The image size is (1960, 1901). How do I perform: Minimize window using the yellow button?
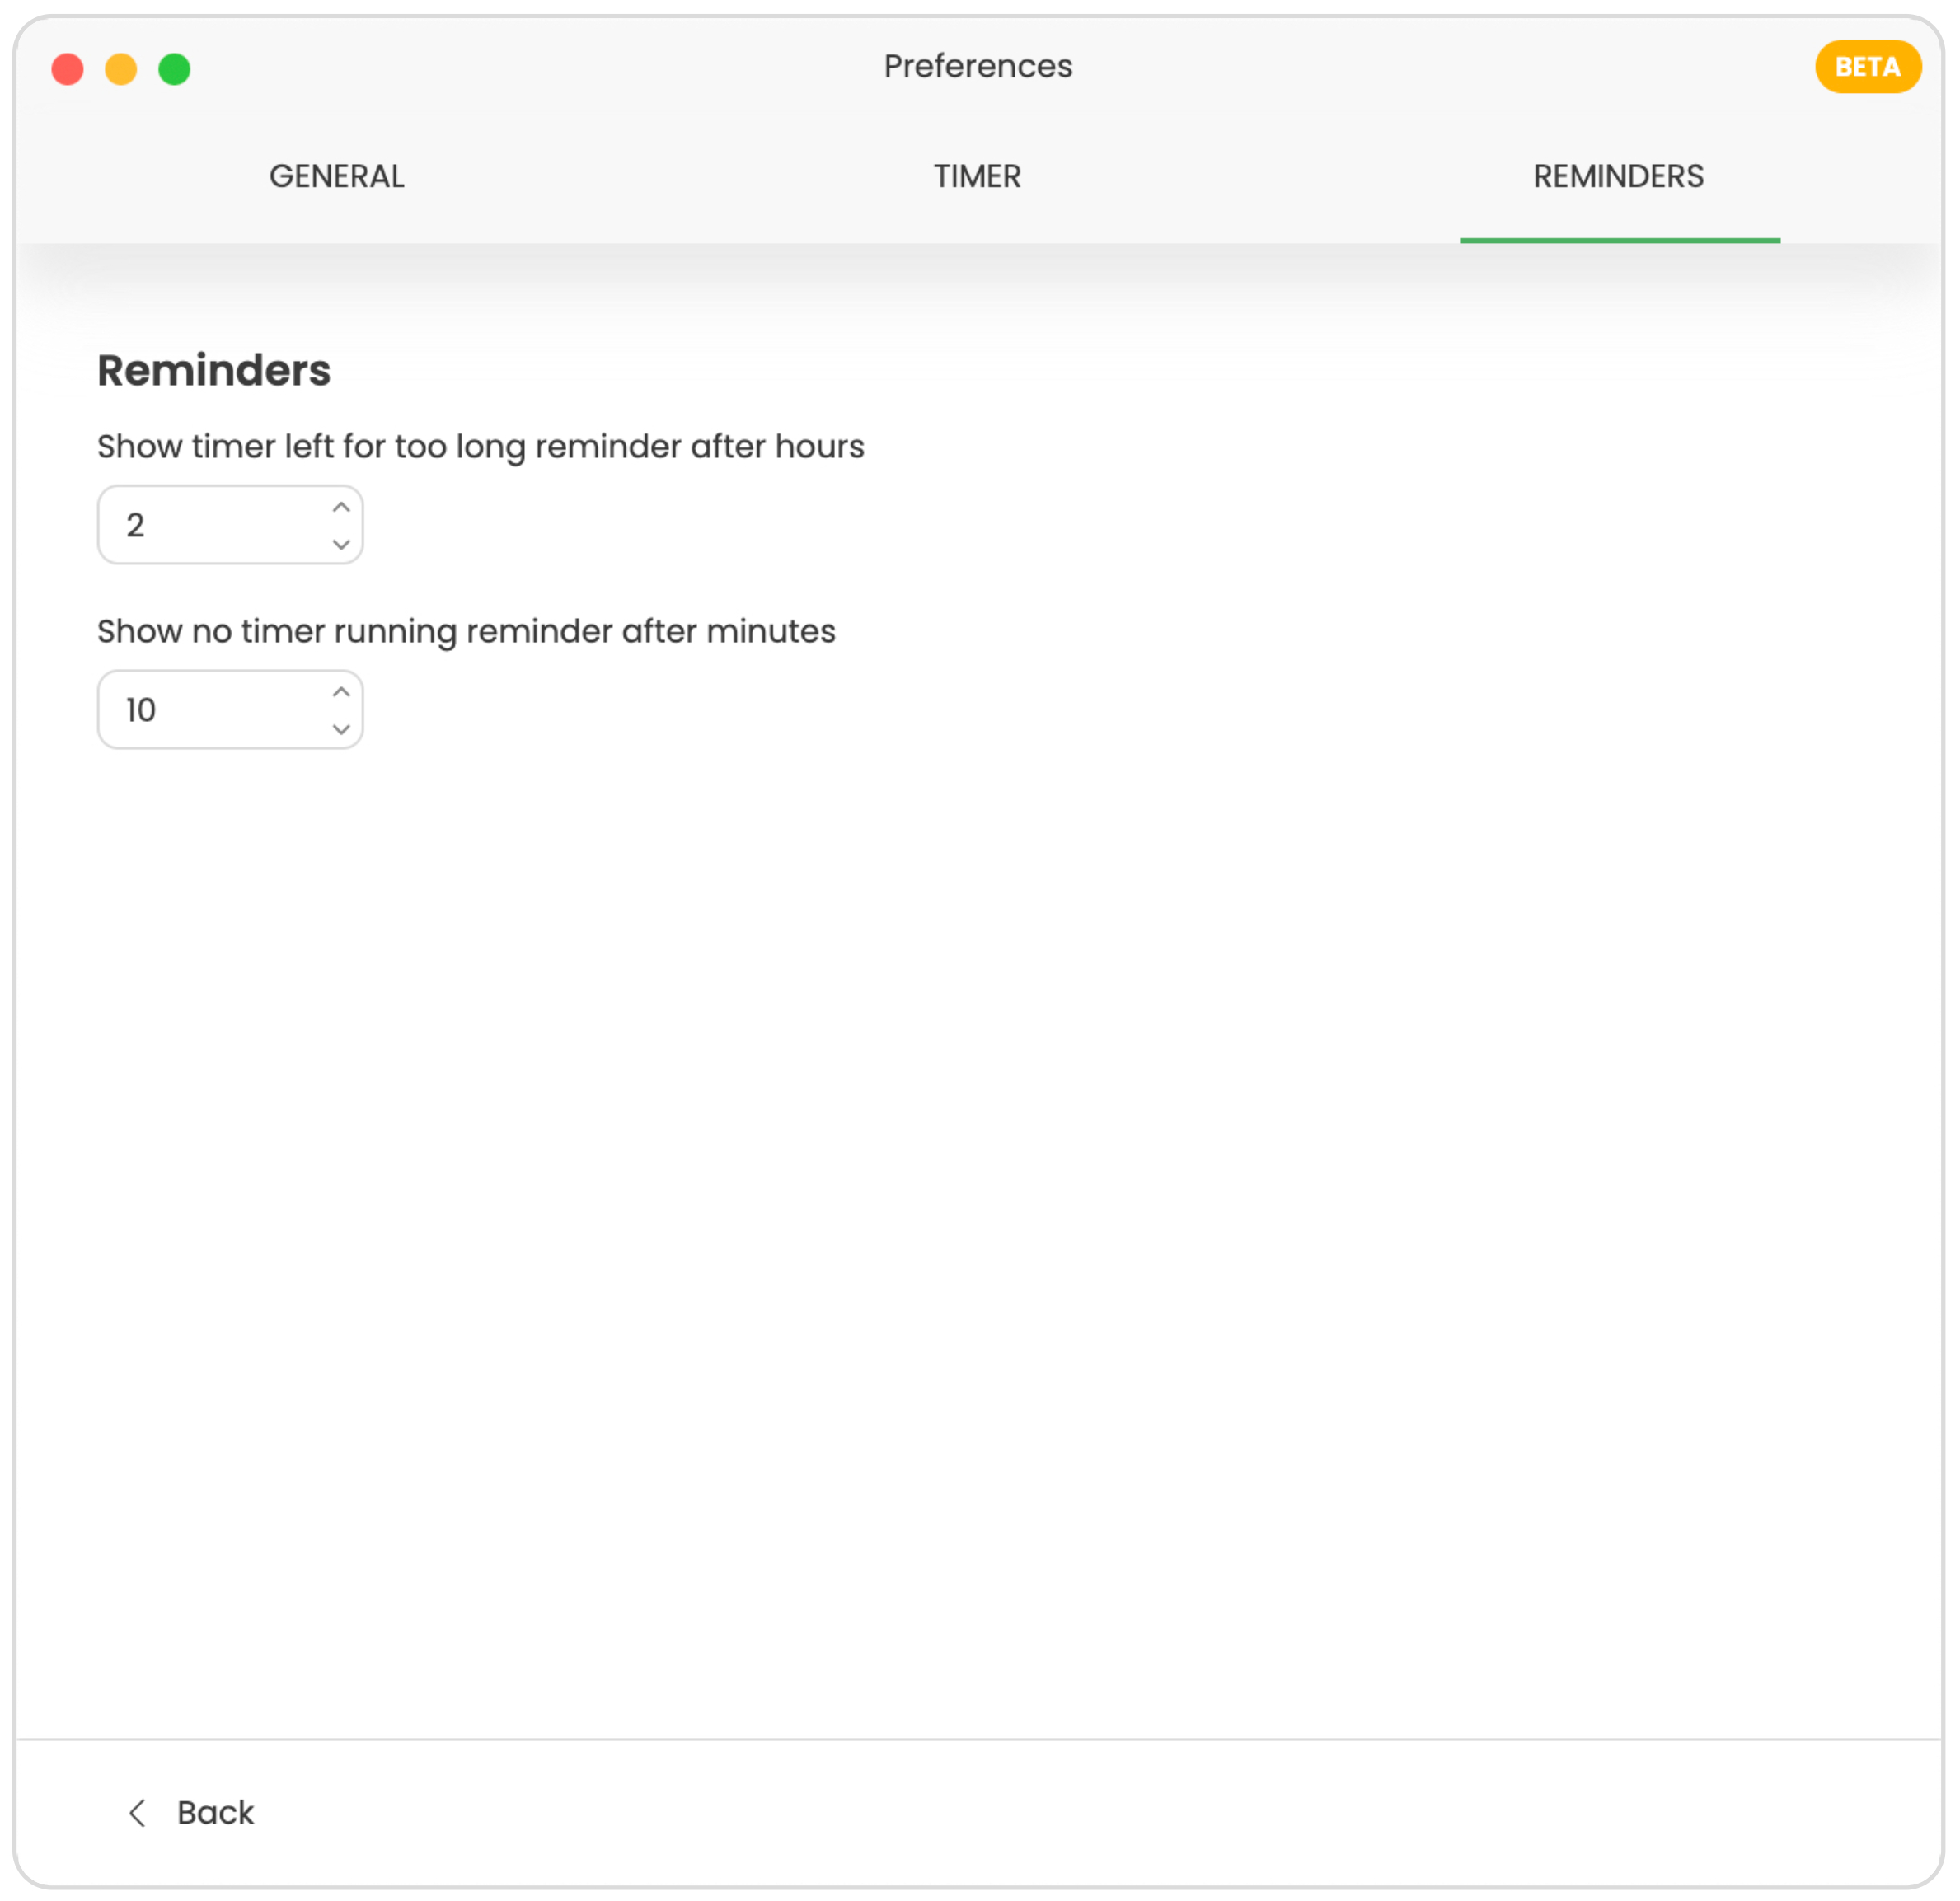point(121,69)
